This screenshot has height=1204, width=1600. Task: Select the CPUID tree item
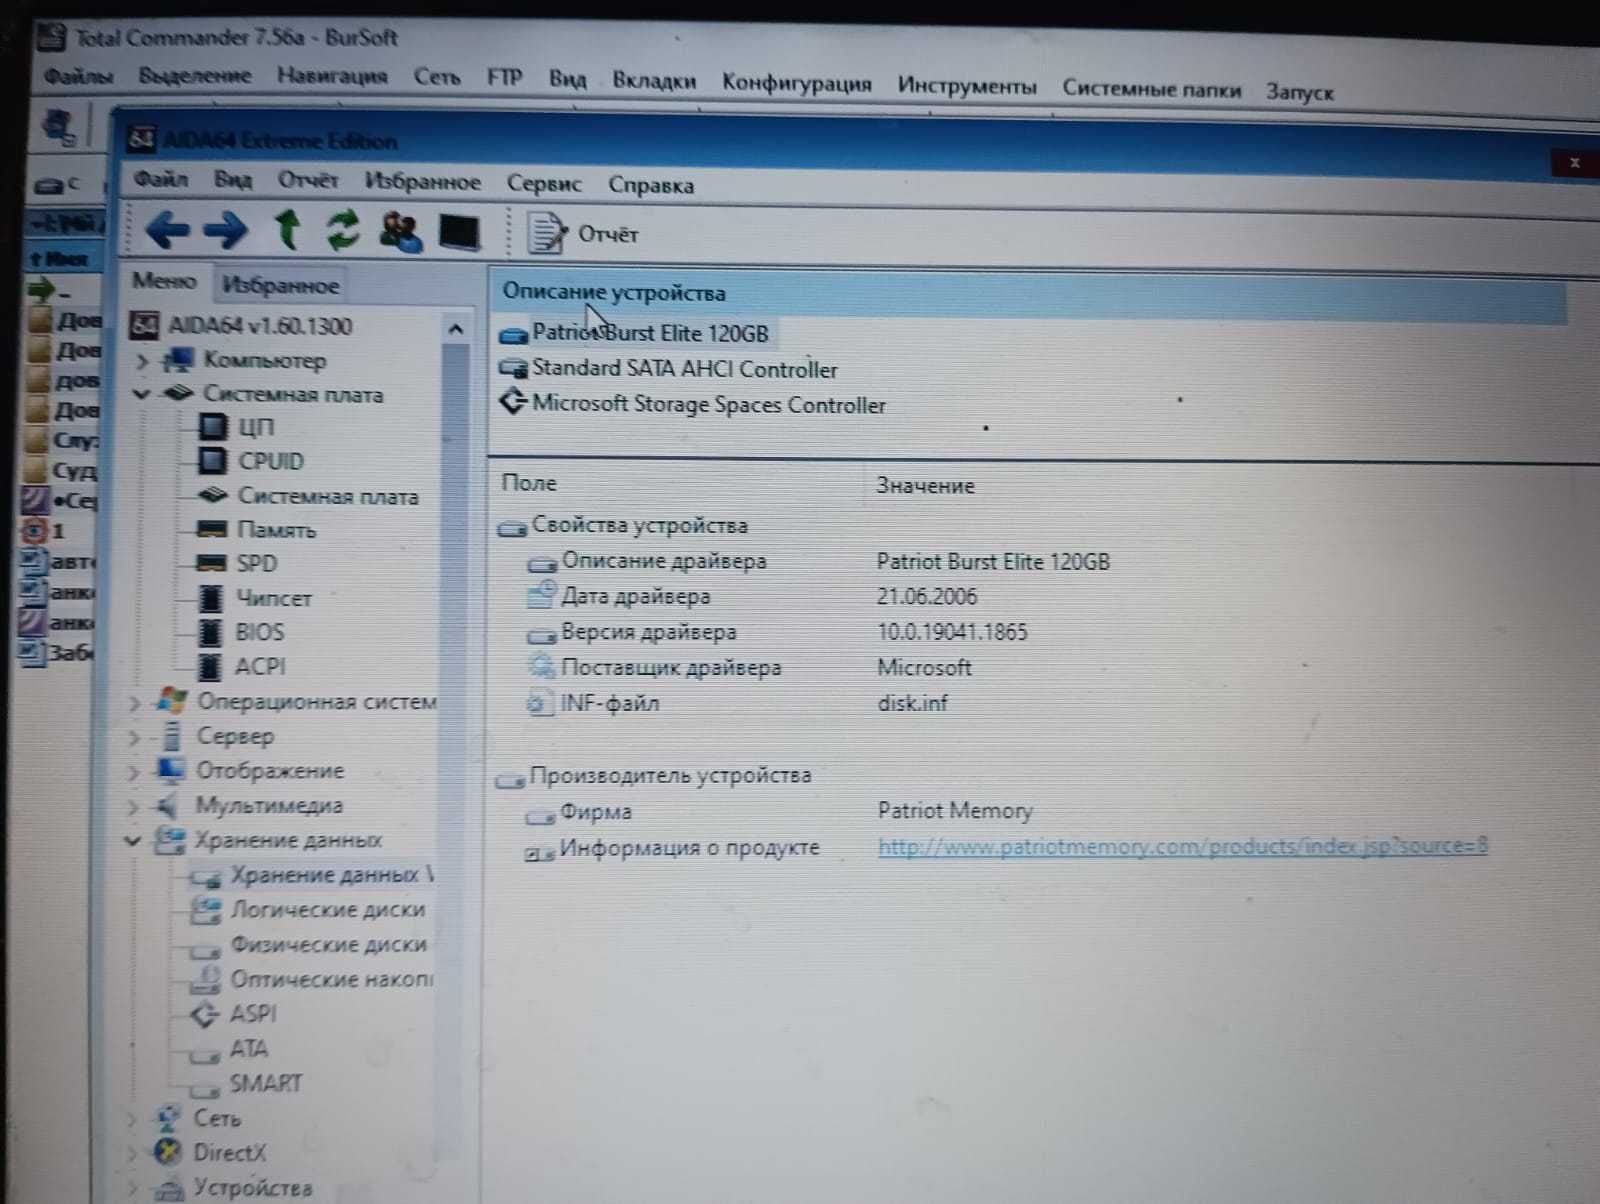[252, 461]
